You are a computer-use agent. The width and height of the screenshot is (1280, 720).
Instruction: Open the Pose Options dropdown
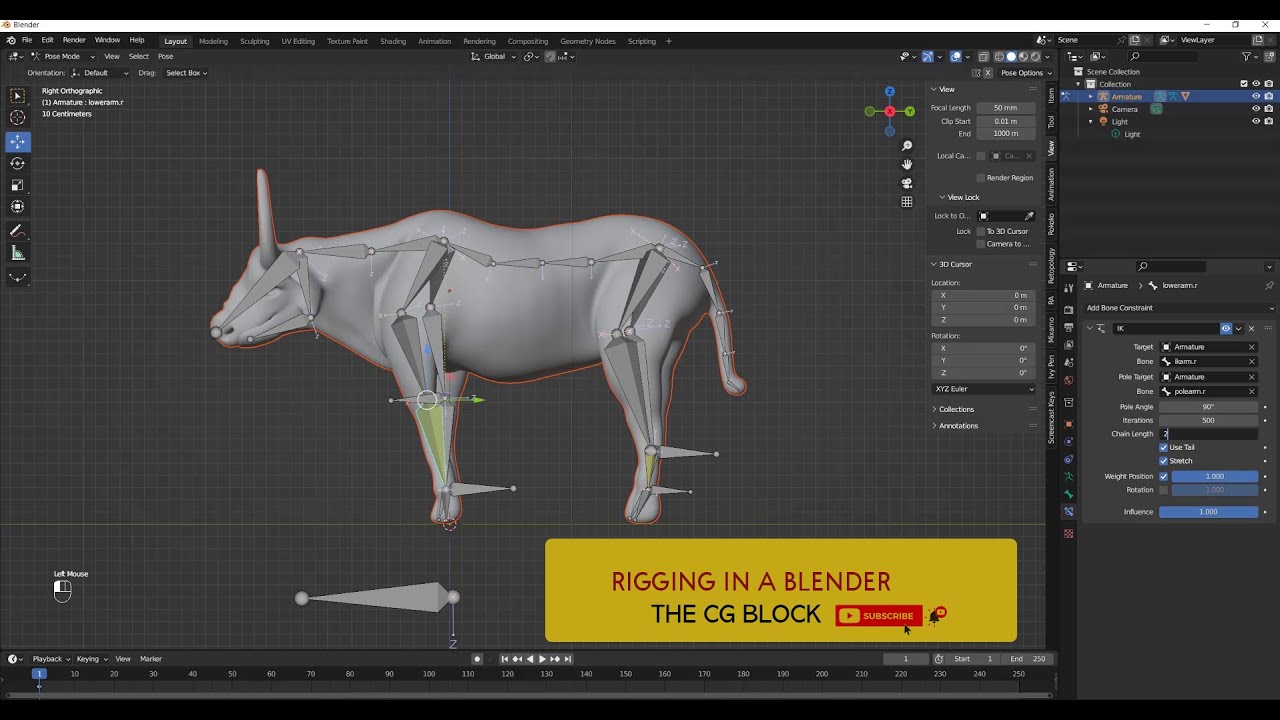pos(1026,73)
